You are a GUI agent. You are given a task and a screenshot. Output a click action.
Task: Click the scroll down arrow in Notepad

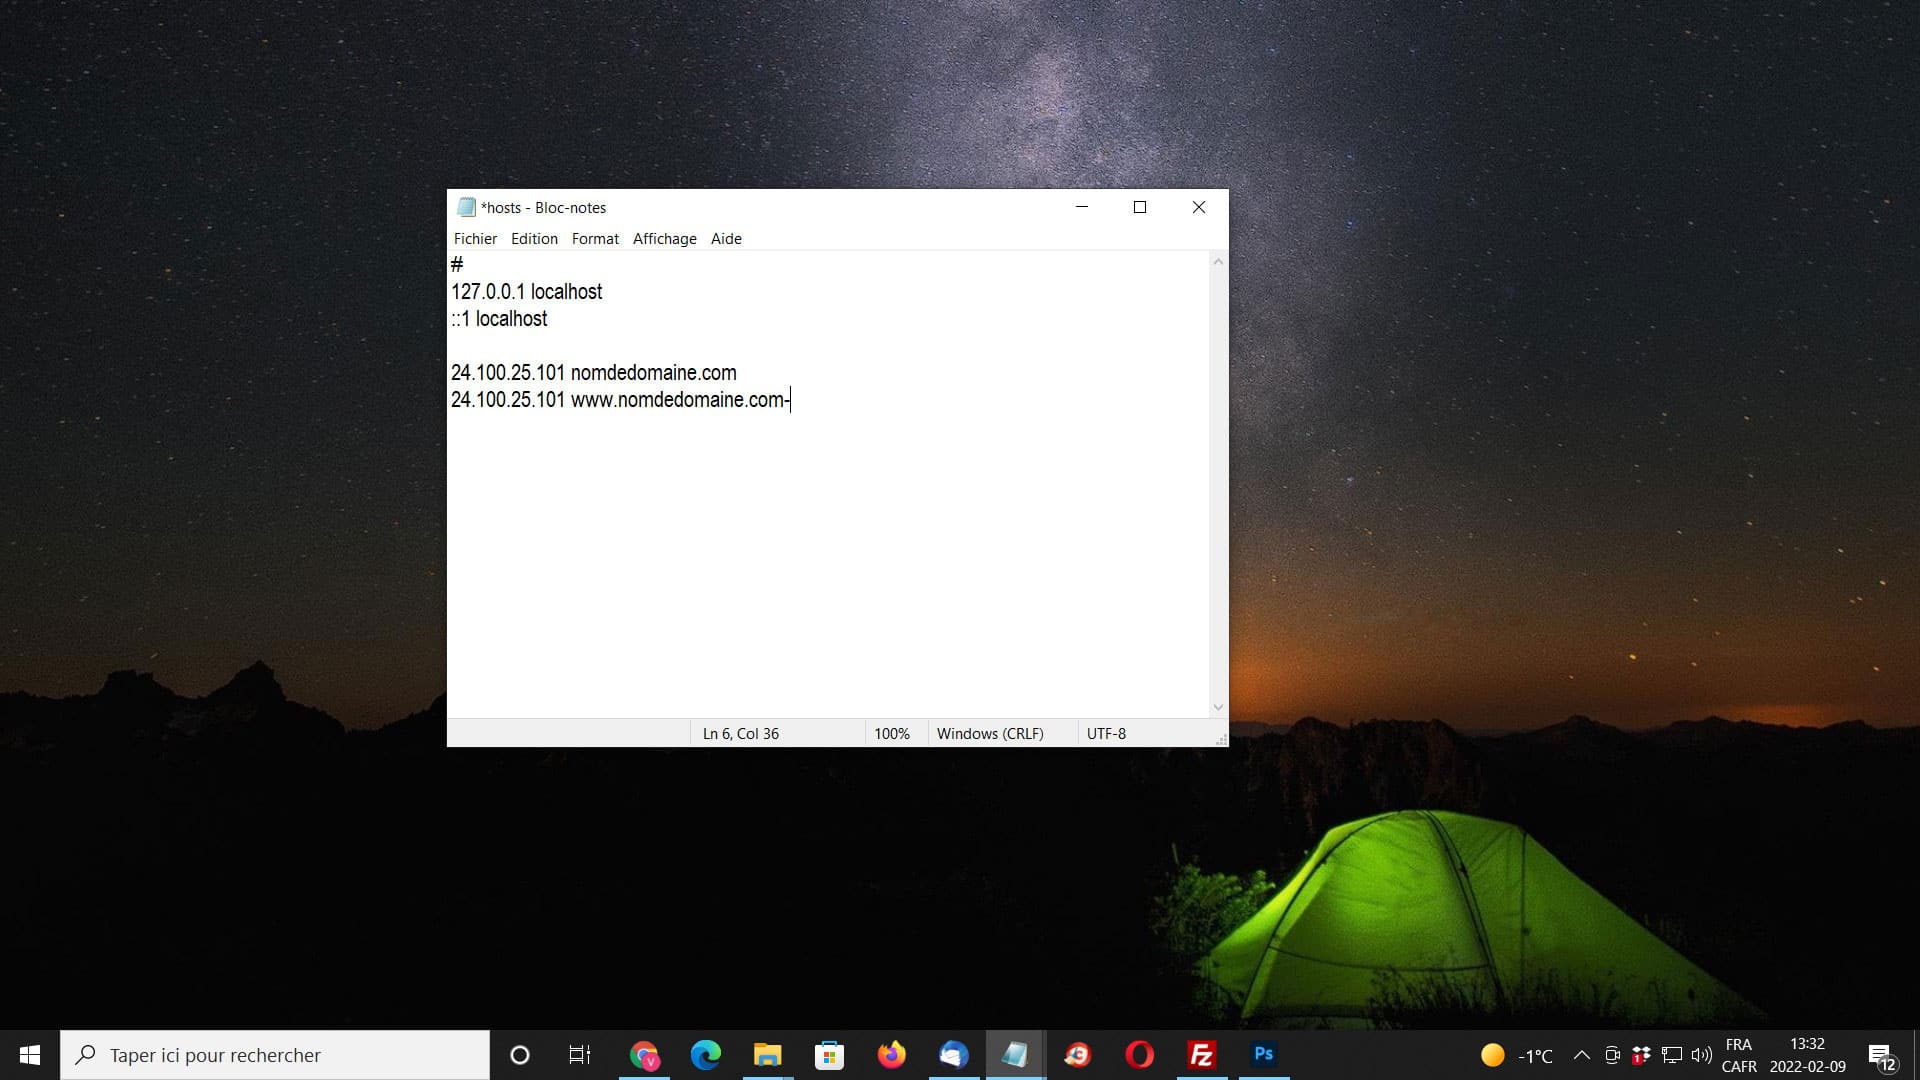pos(1218,707)
